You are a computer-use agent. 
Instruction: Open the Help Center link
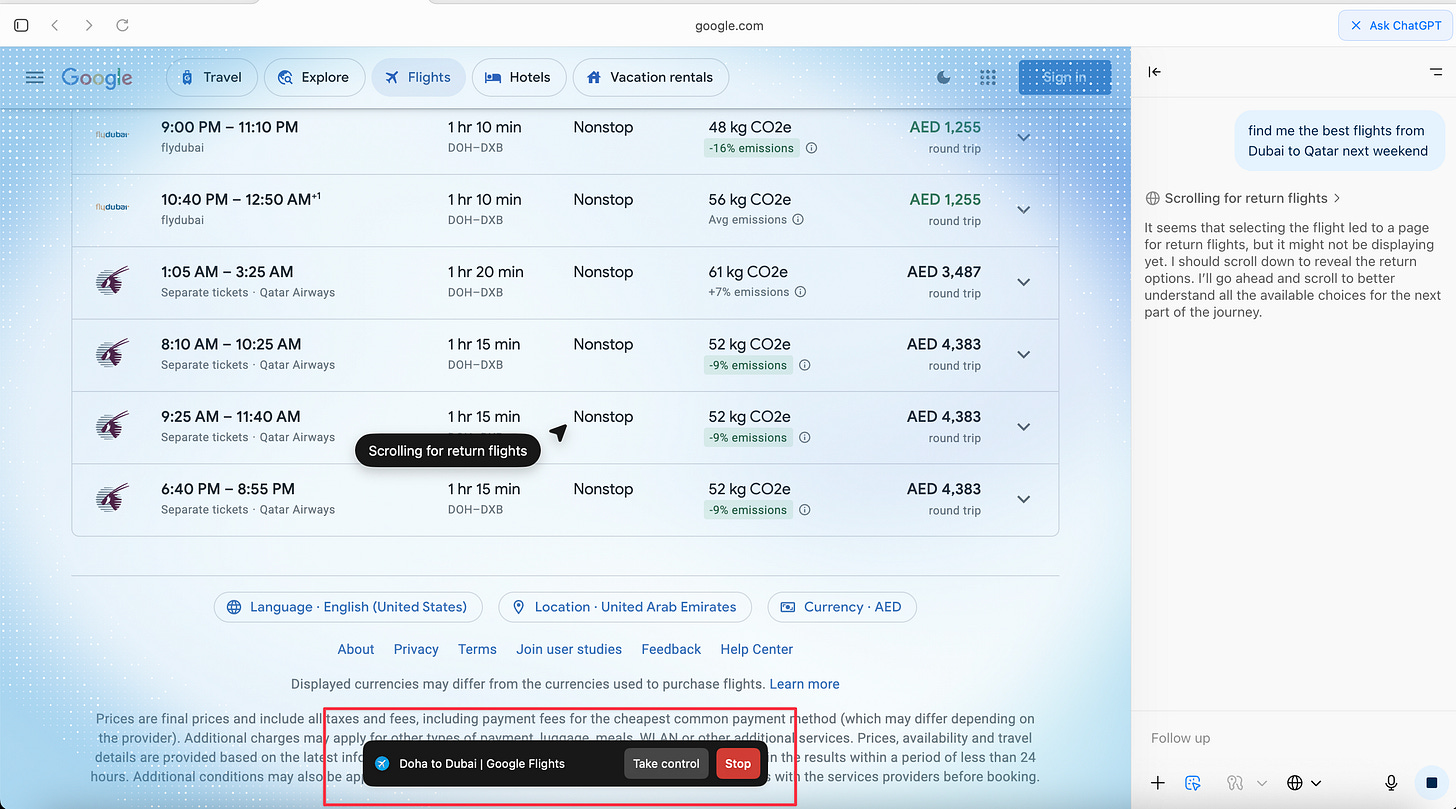[x=757, y=649]
